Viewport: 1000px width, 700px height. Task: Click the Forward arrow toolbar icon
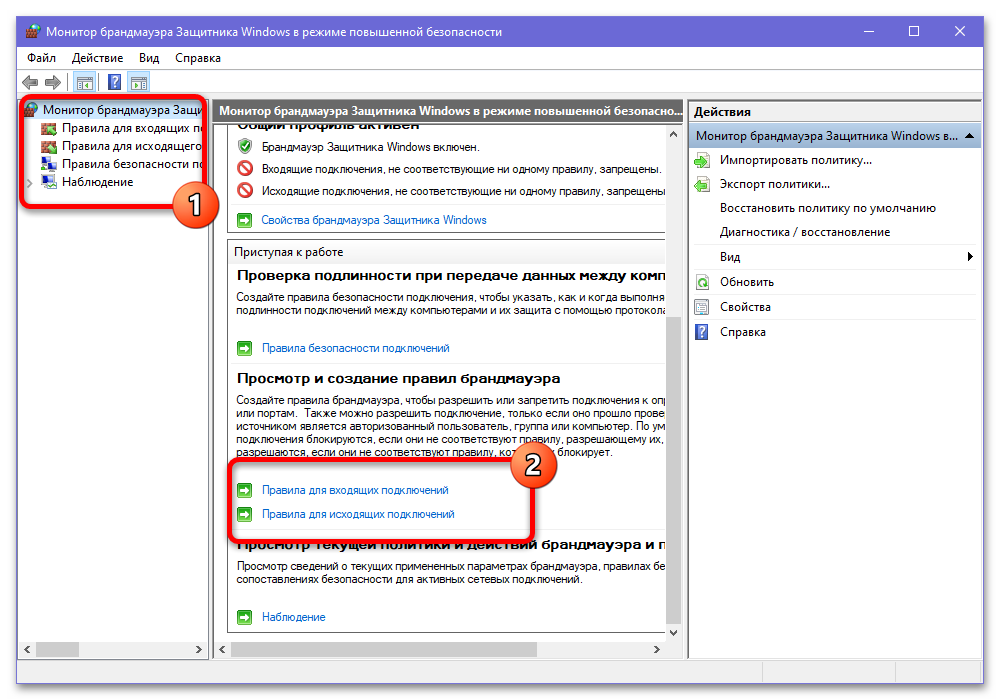coord(53,82)
